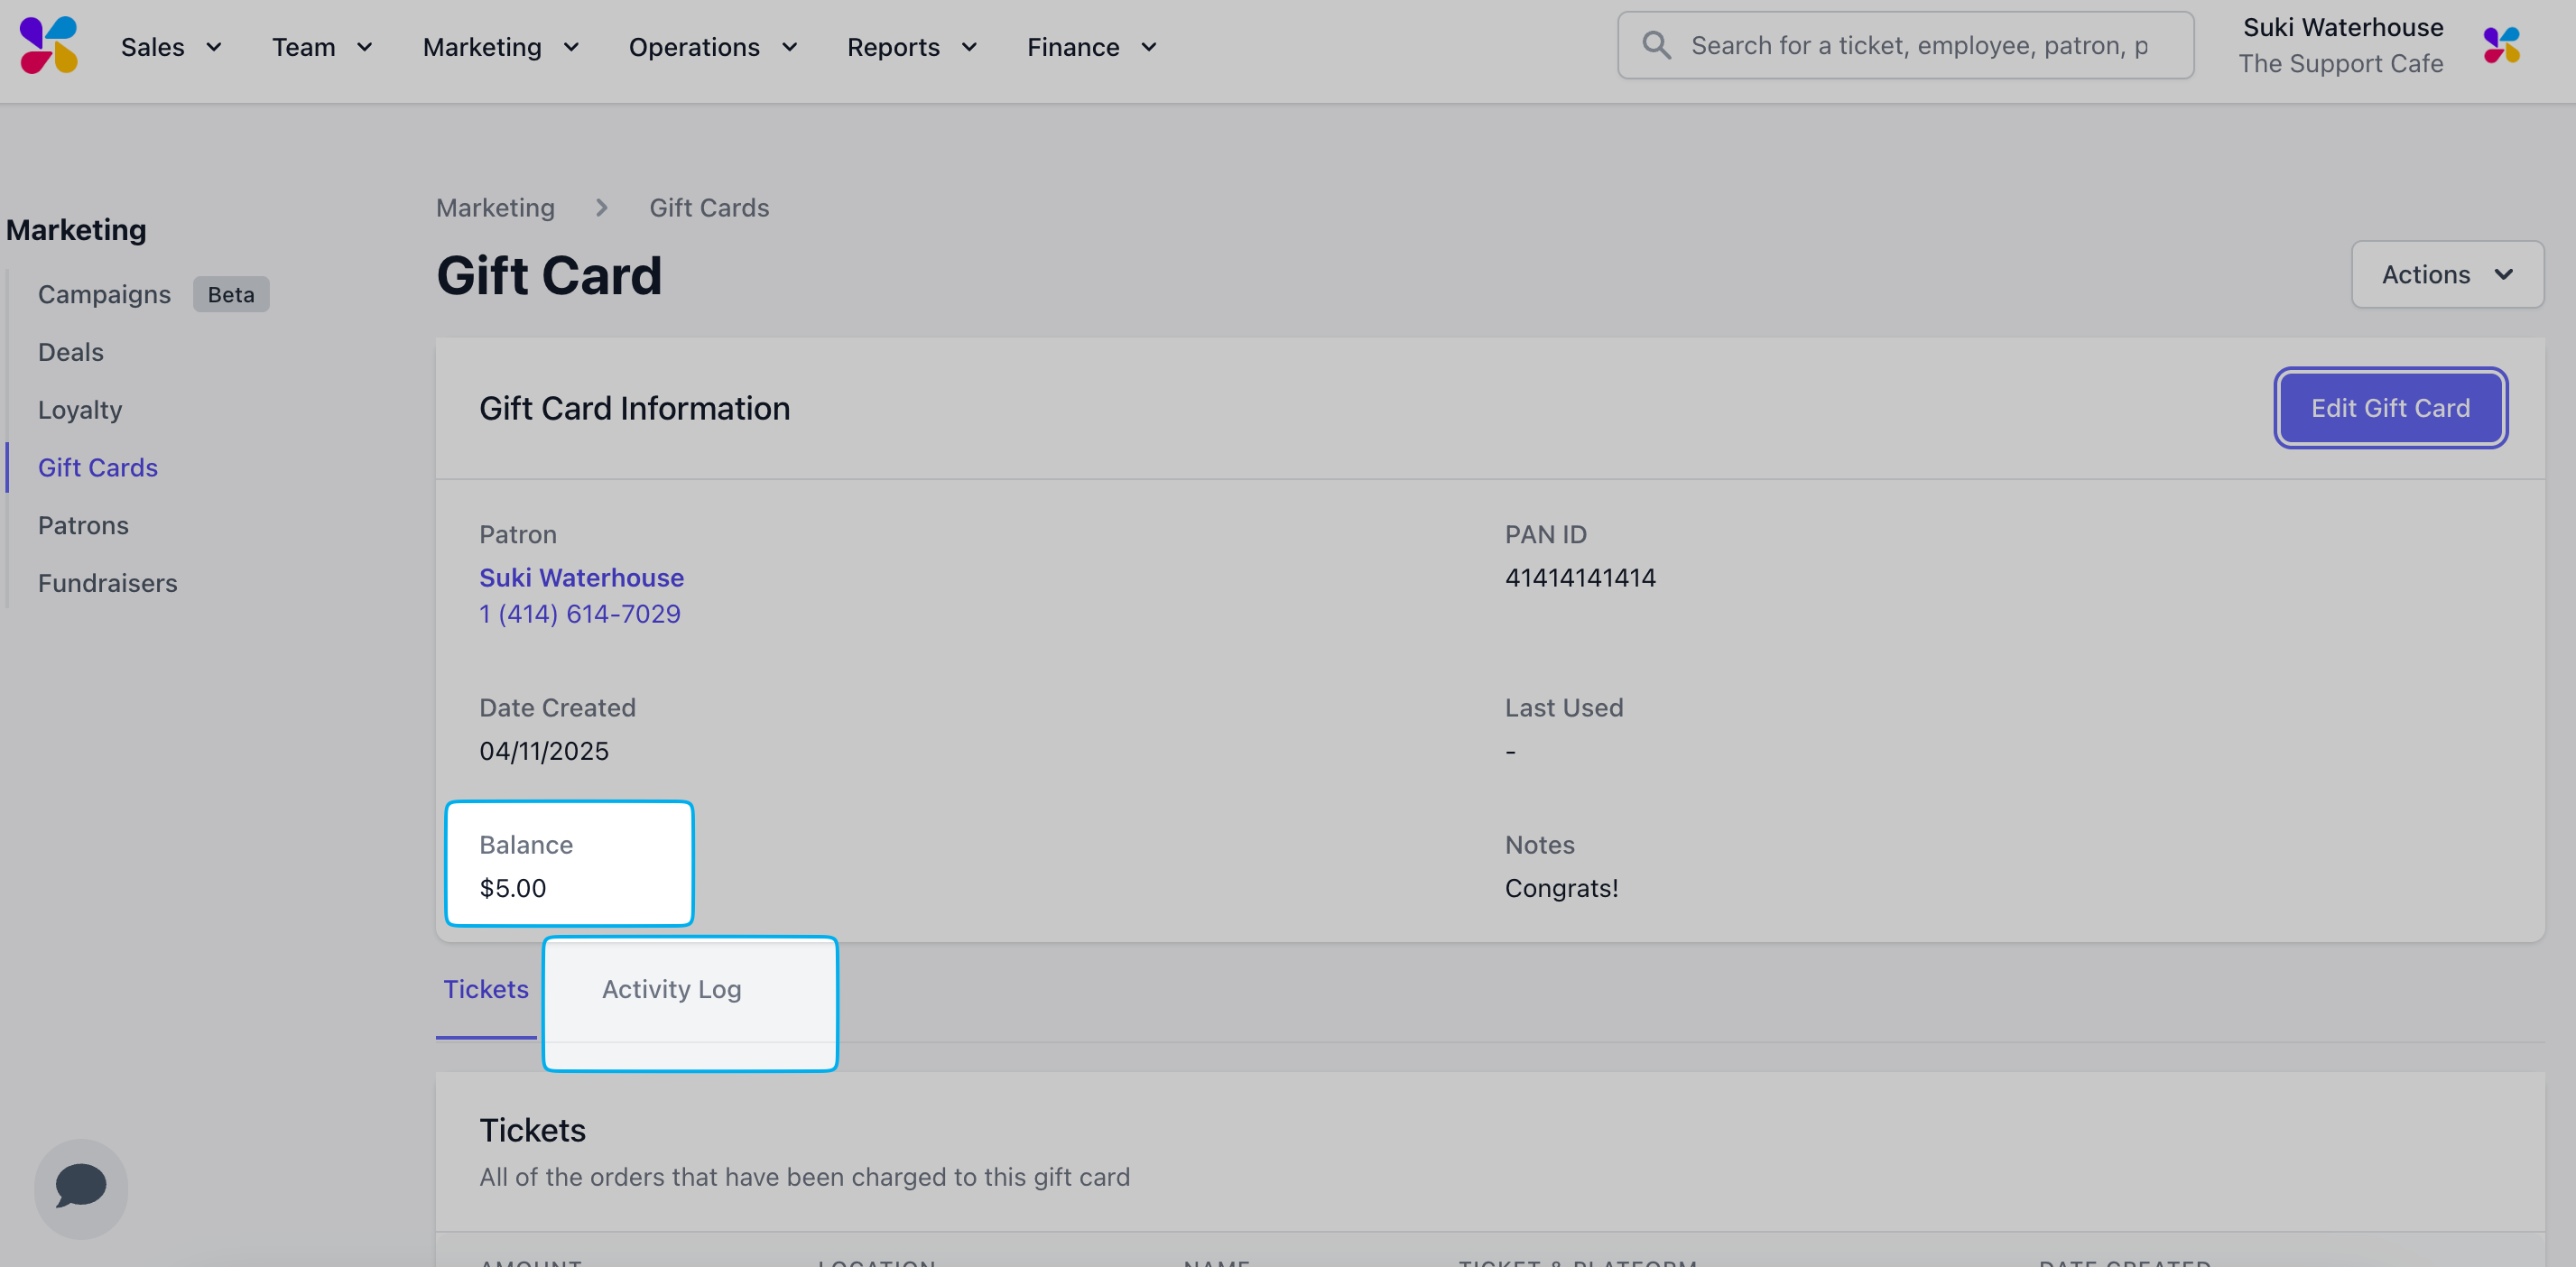
Task: Focus the ticket and patron search field
Action: tap(1920, 46)
